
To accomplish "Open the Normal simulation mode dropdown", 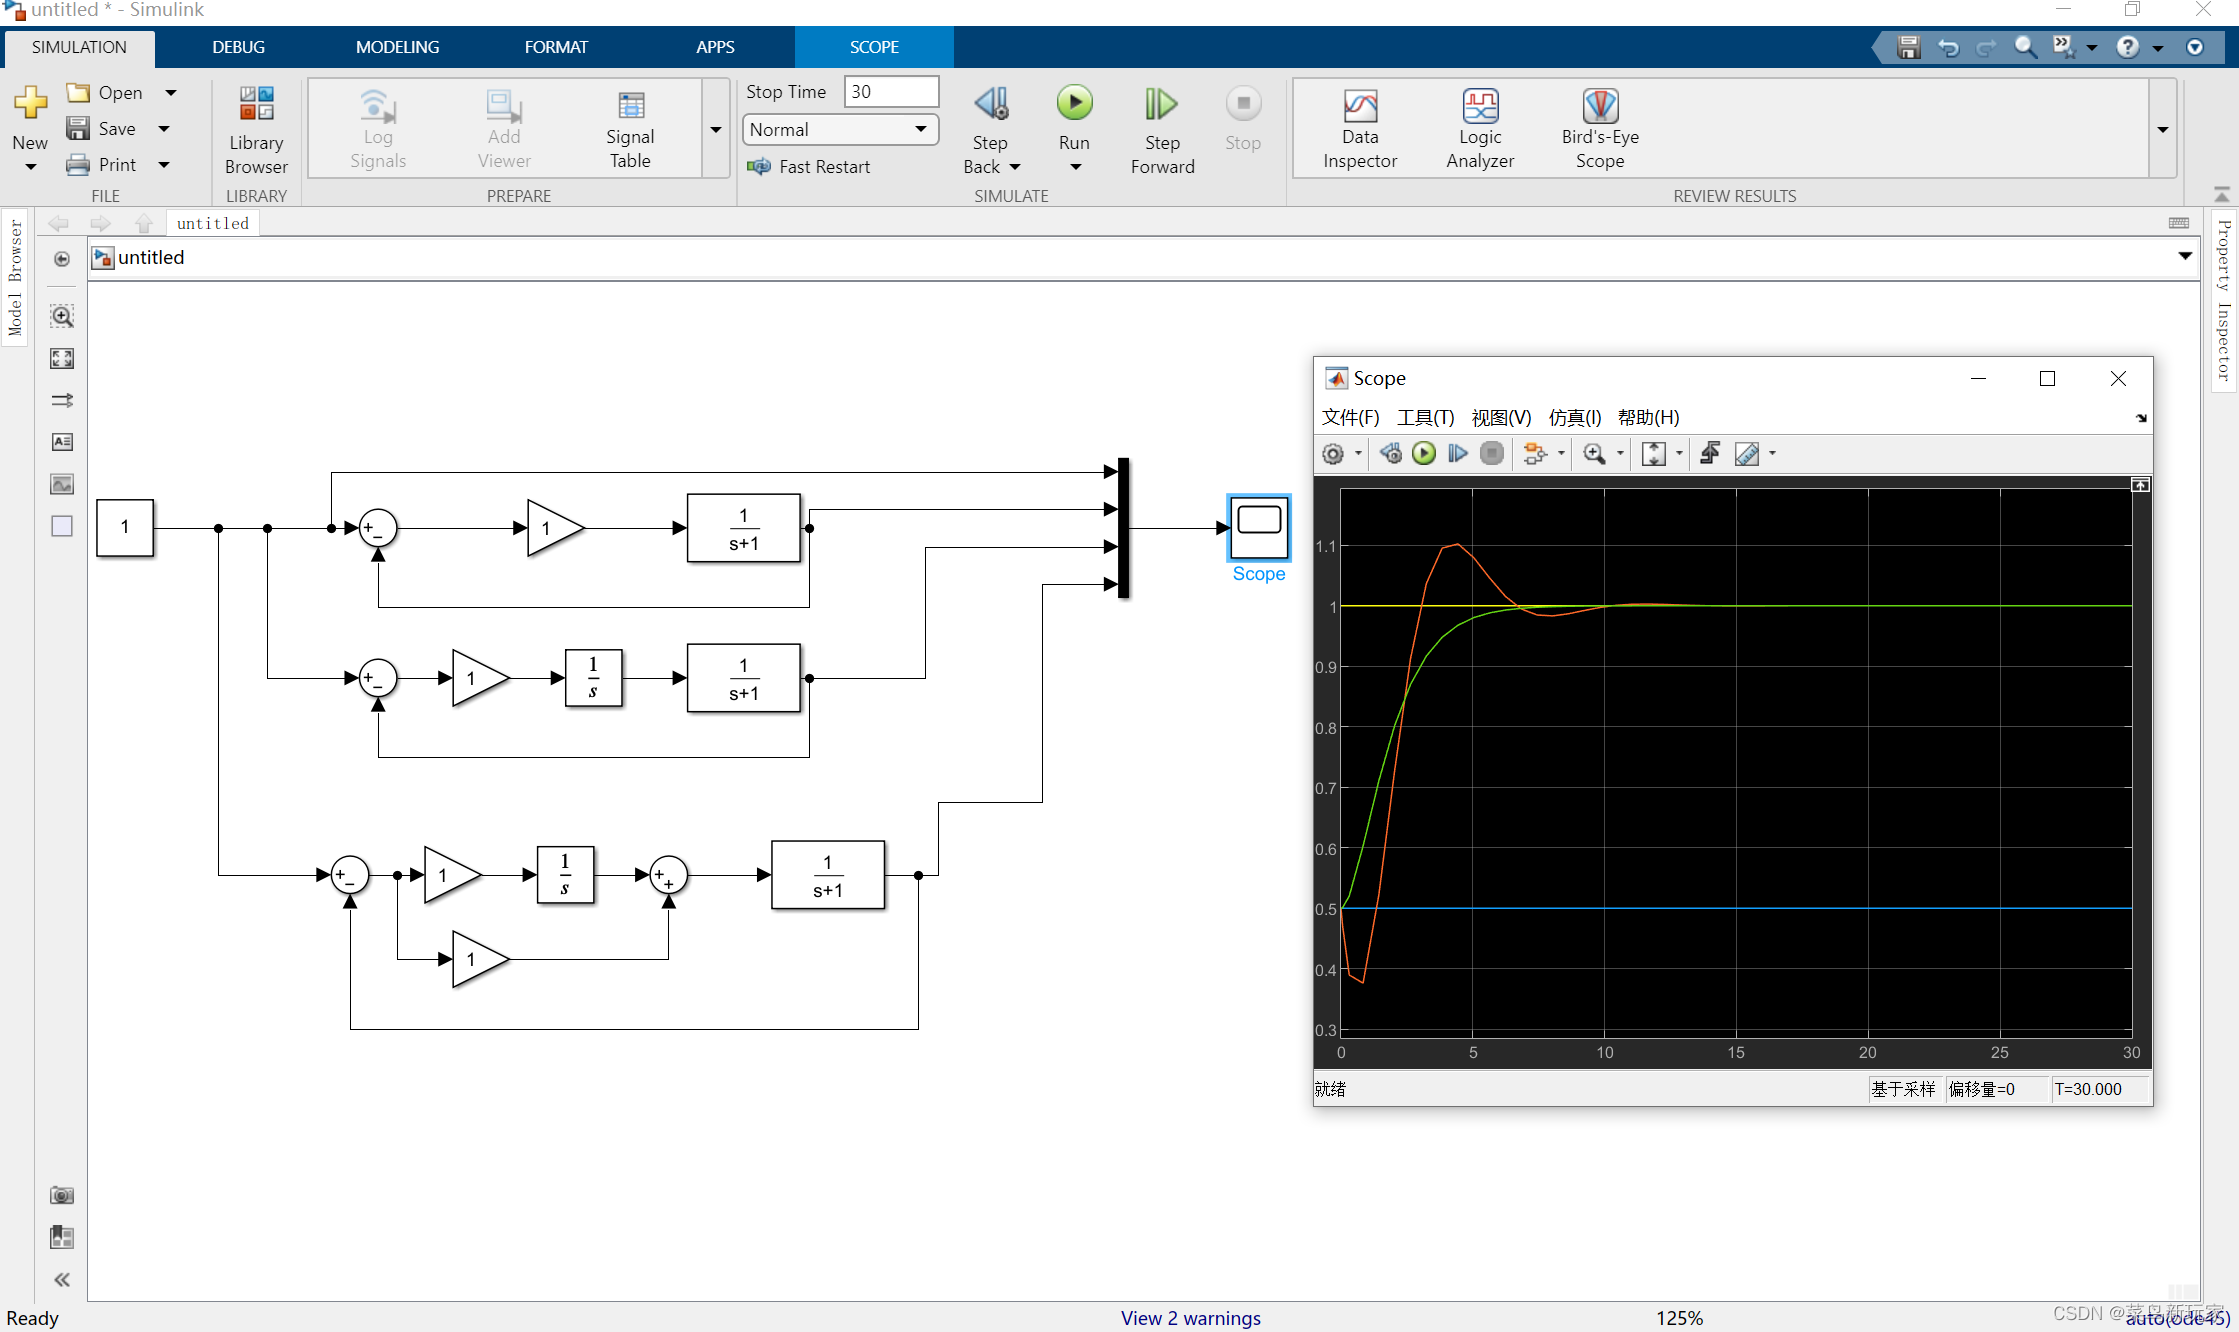I will pos(840,130).
